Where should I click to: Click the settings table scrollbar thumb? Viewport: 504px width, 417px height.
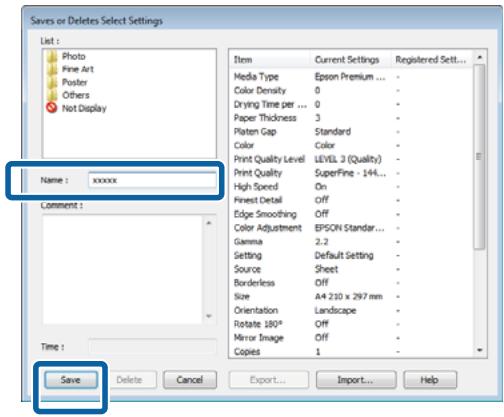(x=479, y=157)
